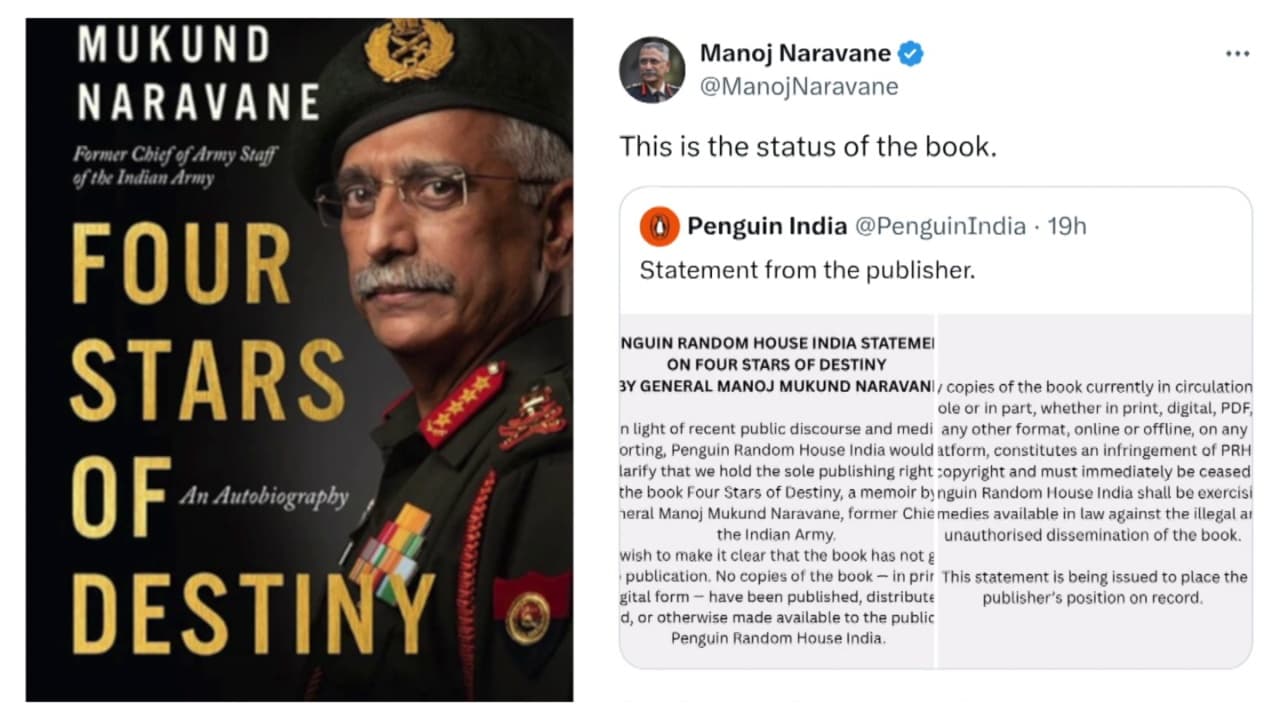Open the @ManojNaravane handle
This screenshot has width=1280, height=720.
pyautogui.click(x=798, y=87)
